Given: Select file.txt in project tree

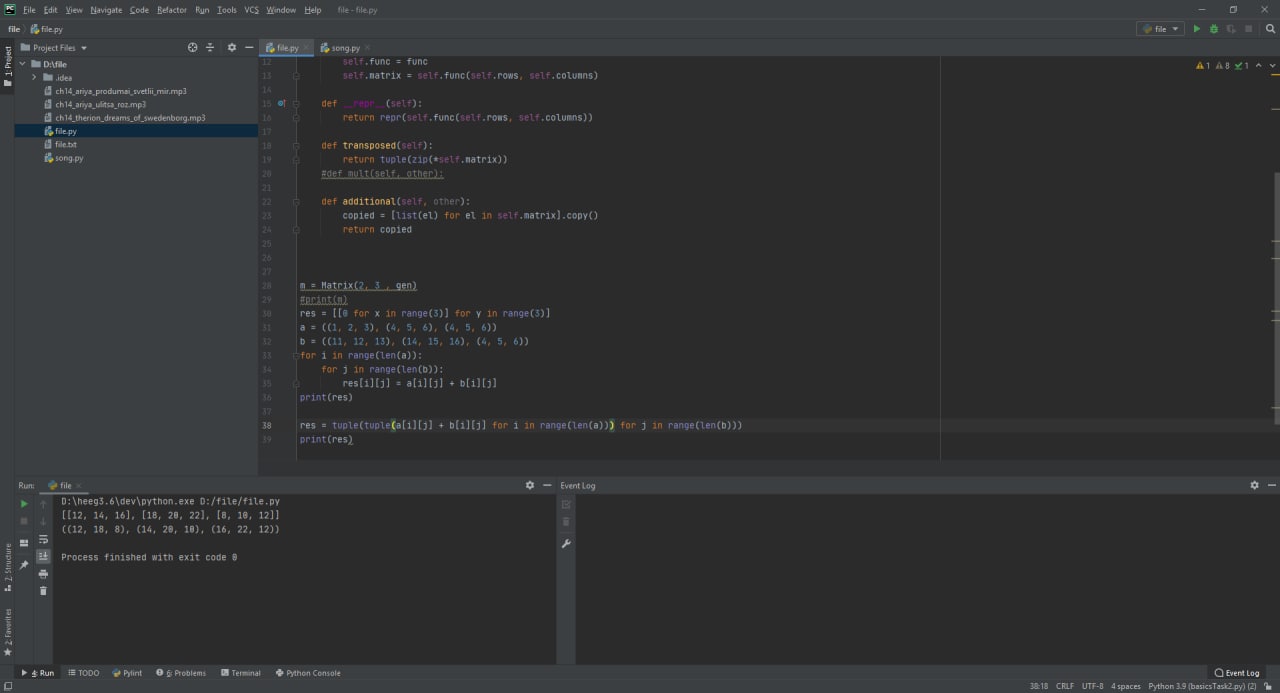Looking at the screenshot, I should (x=66, y=145).
